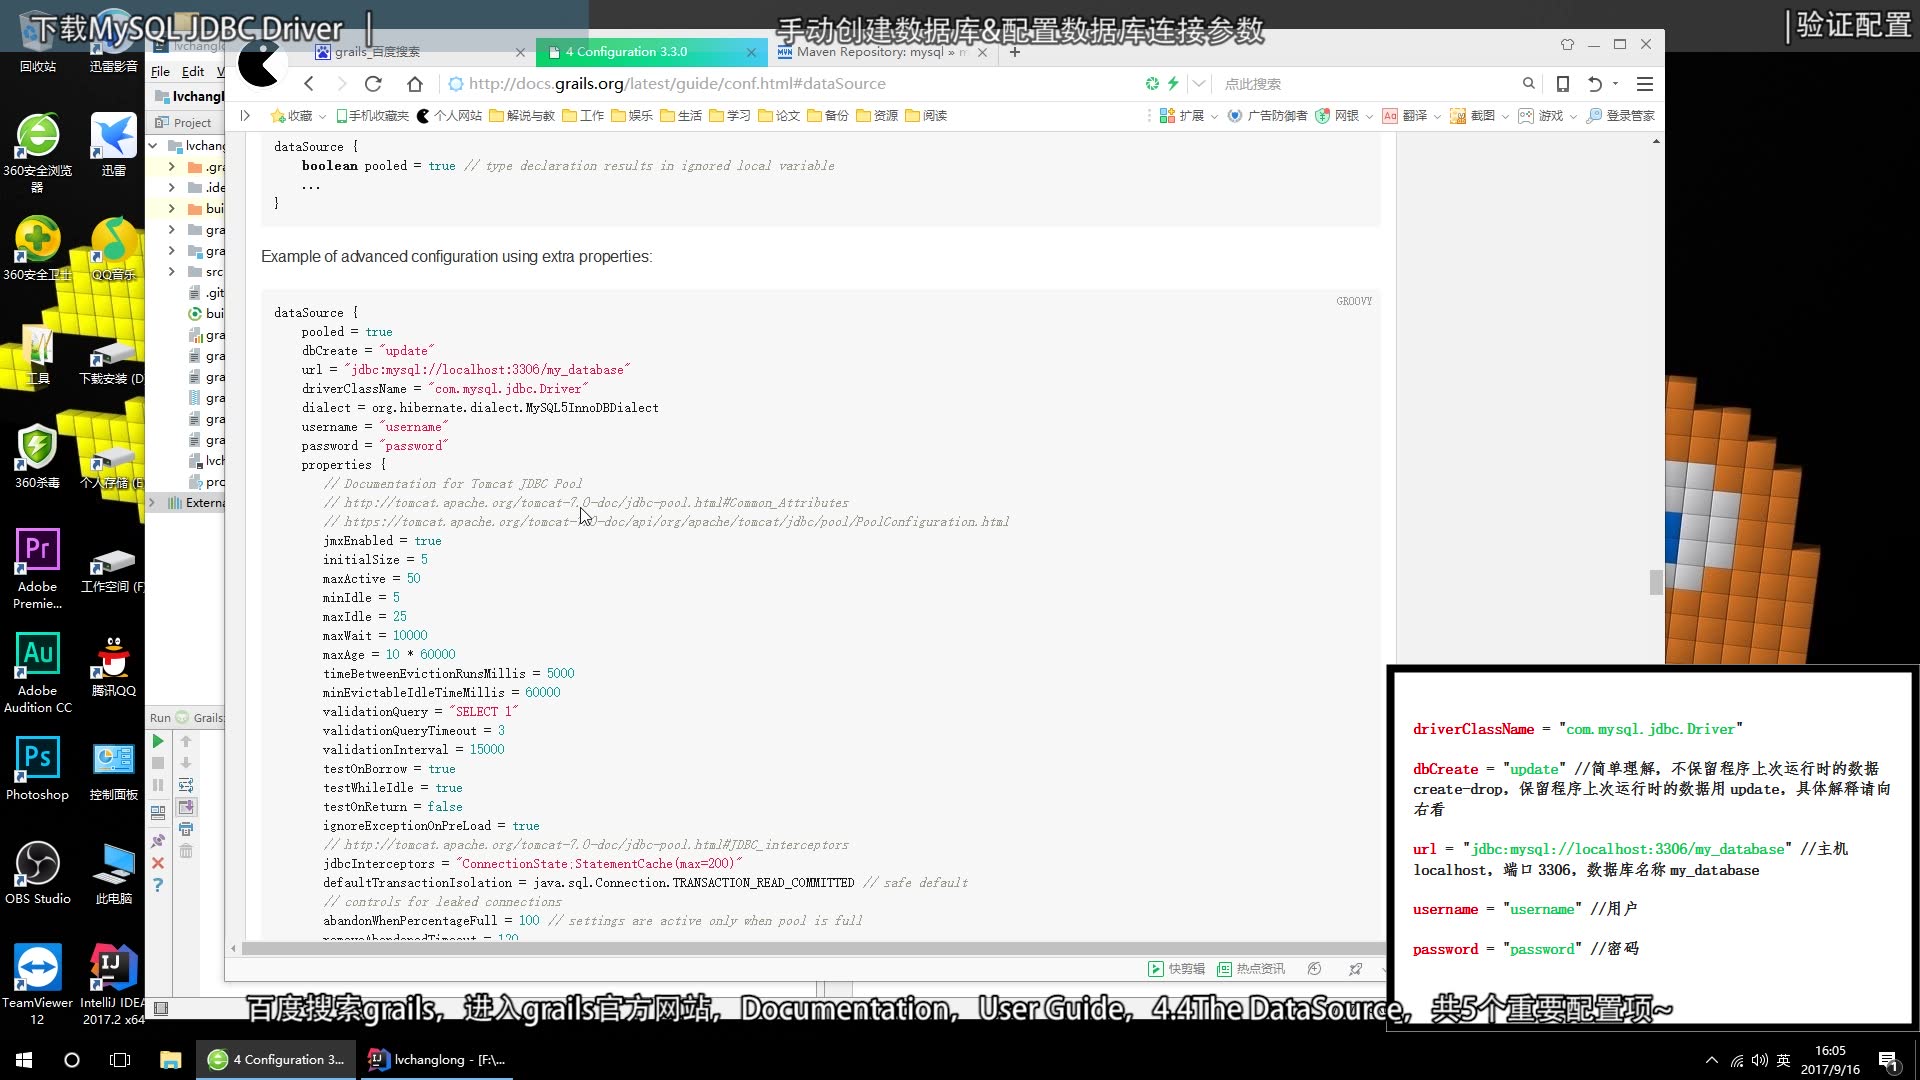Click the 点此搜索 search box

click(x=1365, y=84)
